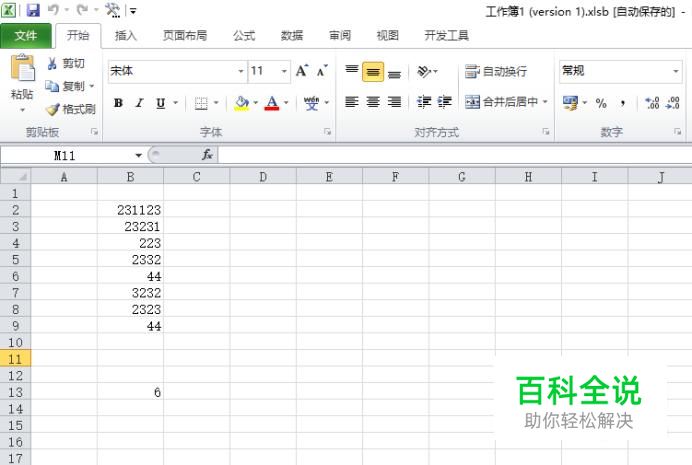Select cell containing 23231

(x=130, y=226)
